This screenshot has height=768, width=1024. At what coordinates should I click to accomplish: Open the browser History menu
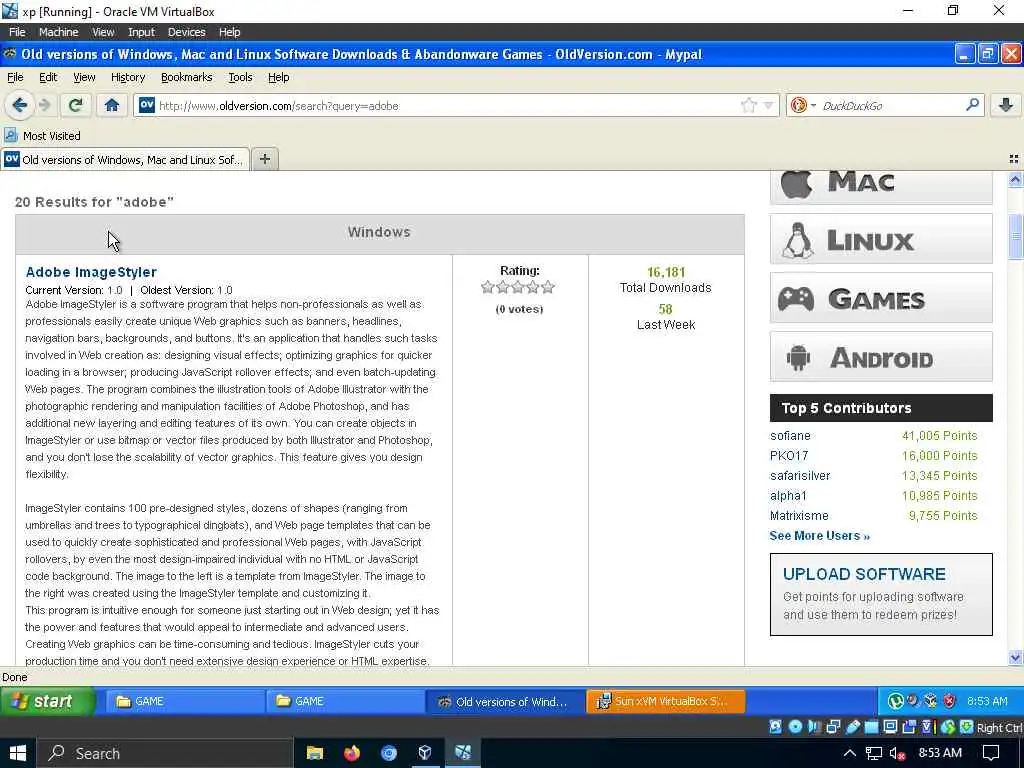128,77
